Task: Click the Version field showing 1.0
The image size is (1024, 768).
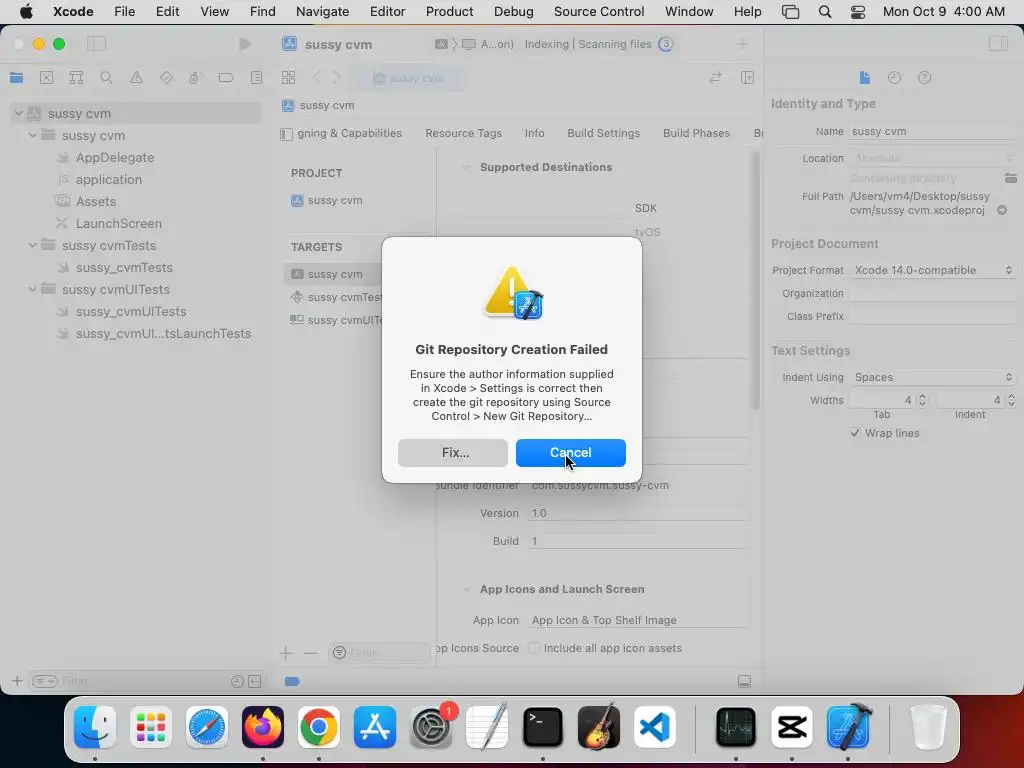Action: tap(637, 513)
